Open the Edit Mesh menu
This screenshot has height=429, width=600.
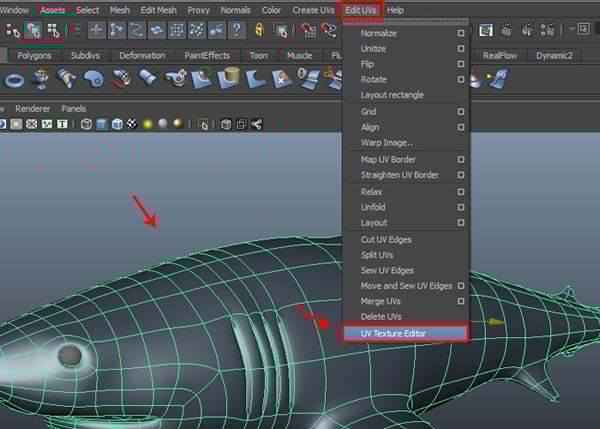click(158, 10)
